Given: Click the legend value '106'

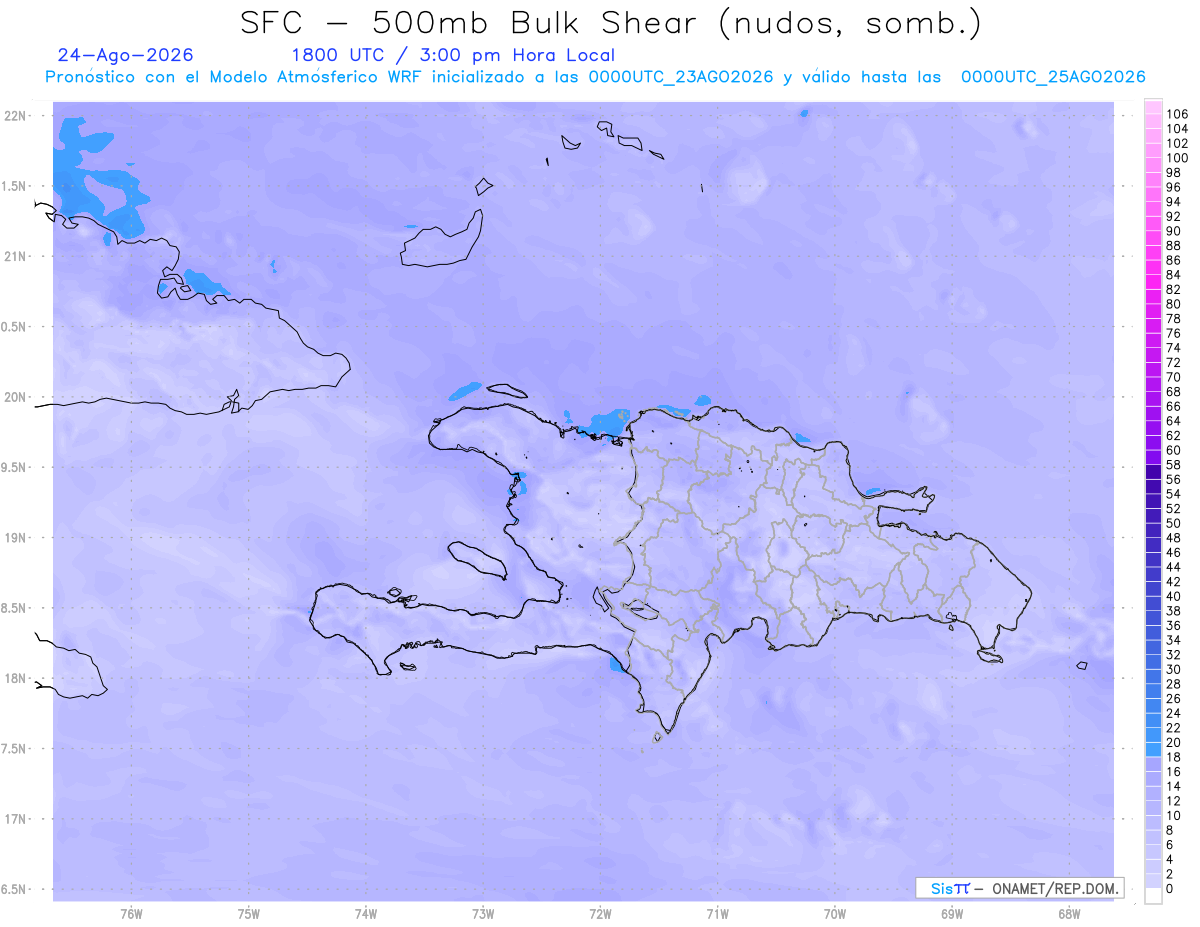Looking at the screenshot, I should coord(1177,115).
